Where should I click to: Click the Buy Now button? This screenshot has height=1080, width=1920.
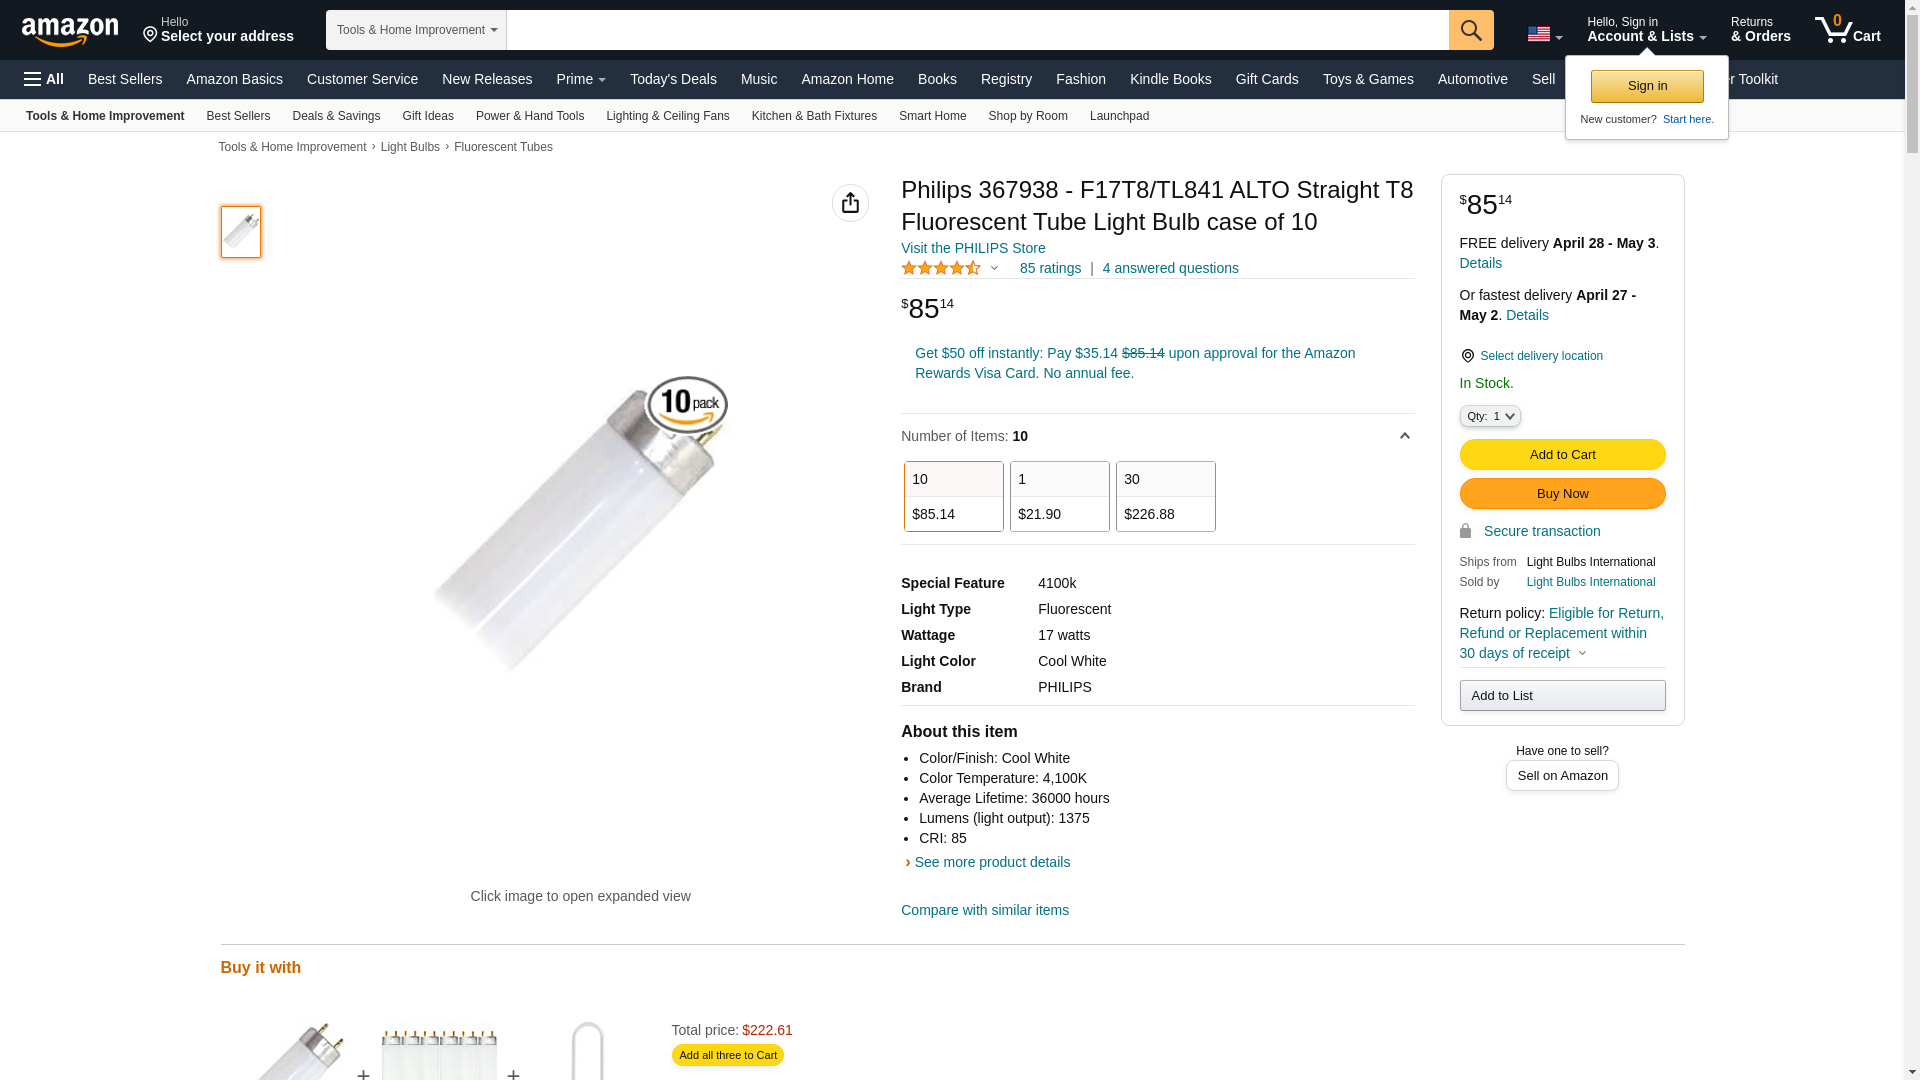point(1562,494)
